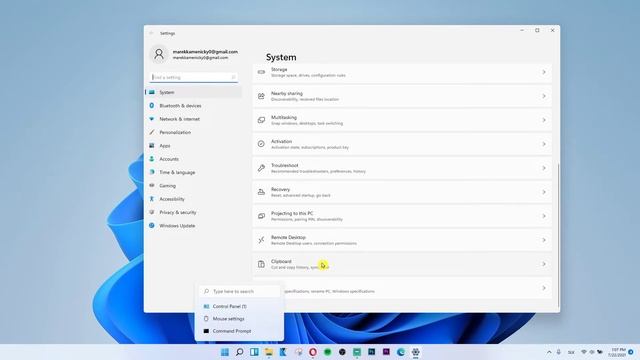Screen dimensions: 640x360
Task: Click the Troubleshoot wrench icon
Action: 261,168
